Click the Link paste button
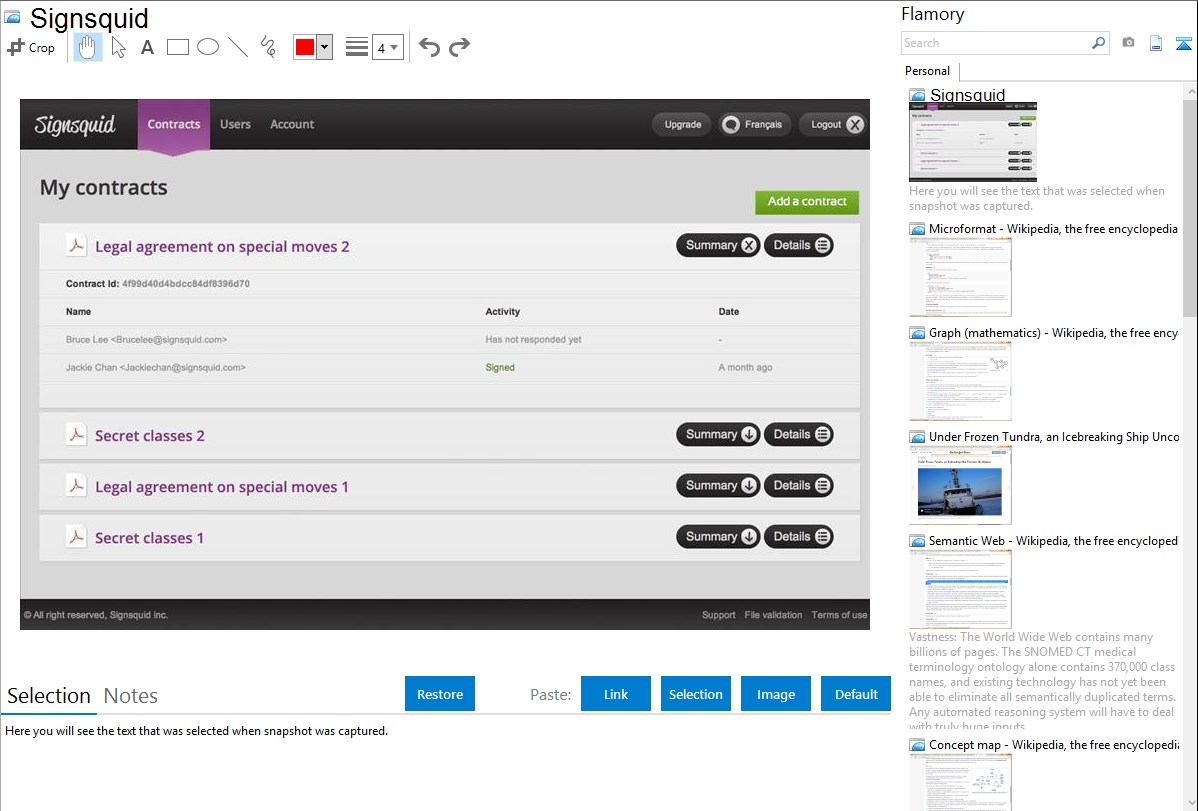This screenshot has width=1198, height=811. pyautogui.click(x=616, y=694)
